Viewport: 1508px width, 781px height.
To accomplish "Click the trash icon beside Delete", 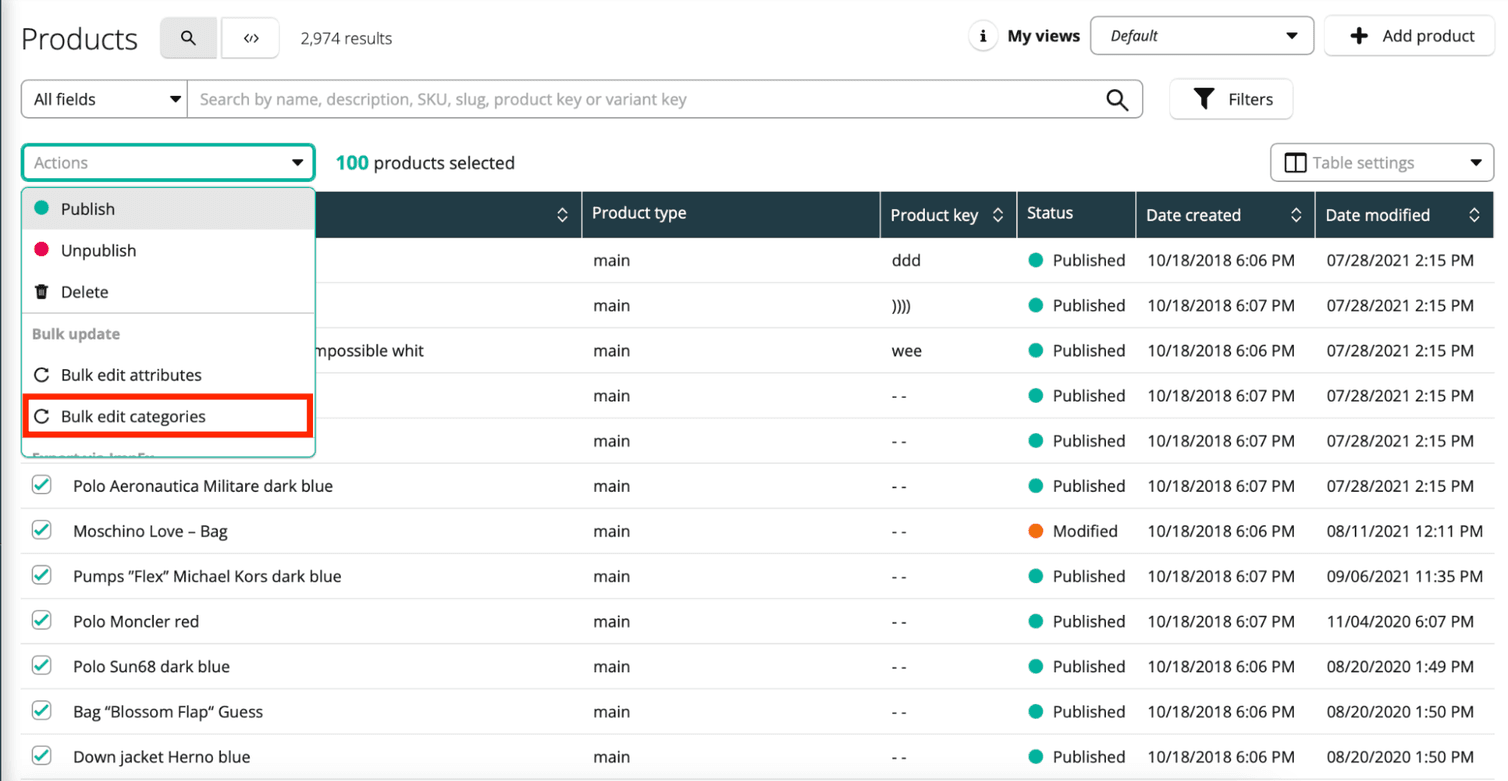I will pyautogui.click(x=41, y=291).
